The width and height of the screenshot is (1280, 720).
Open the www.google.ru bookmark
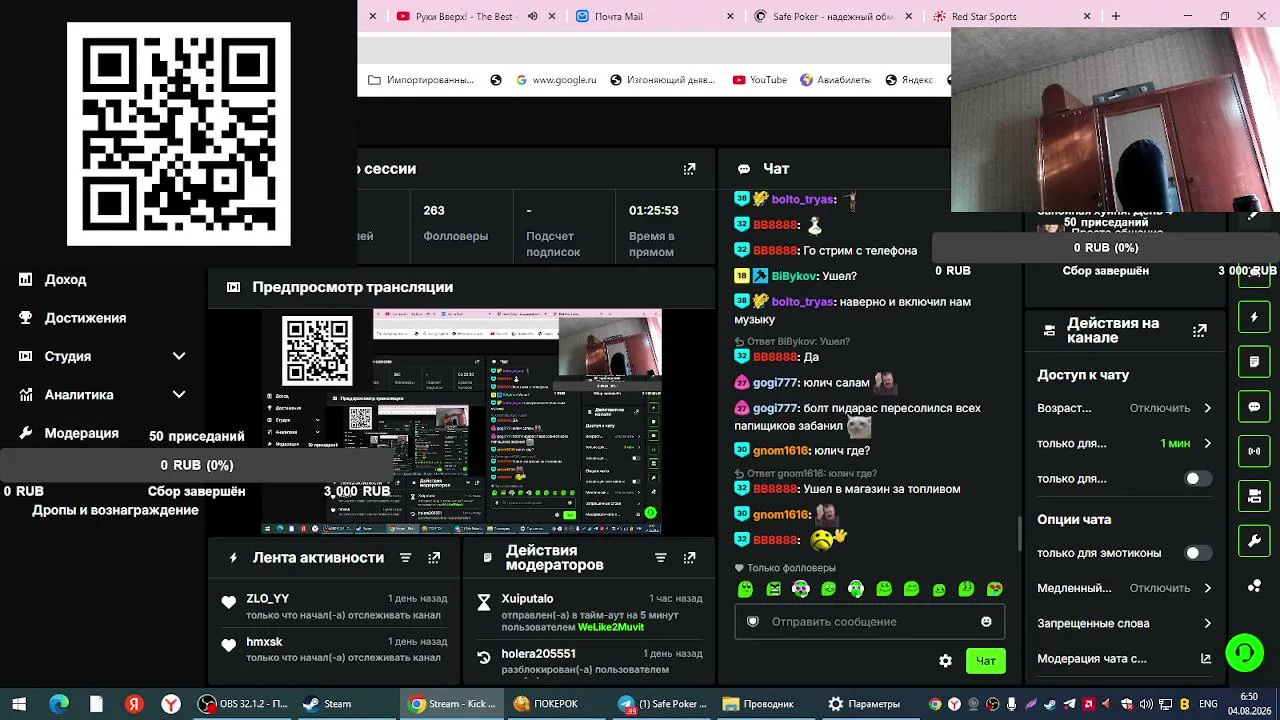[x=557, y=80]
